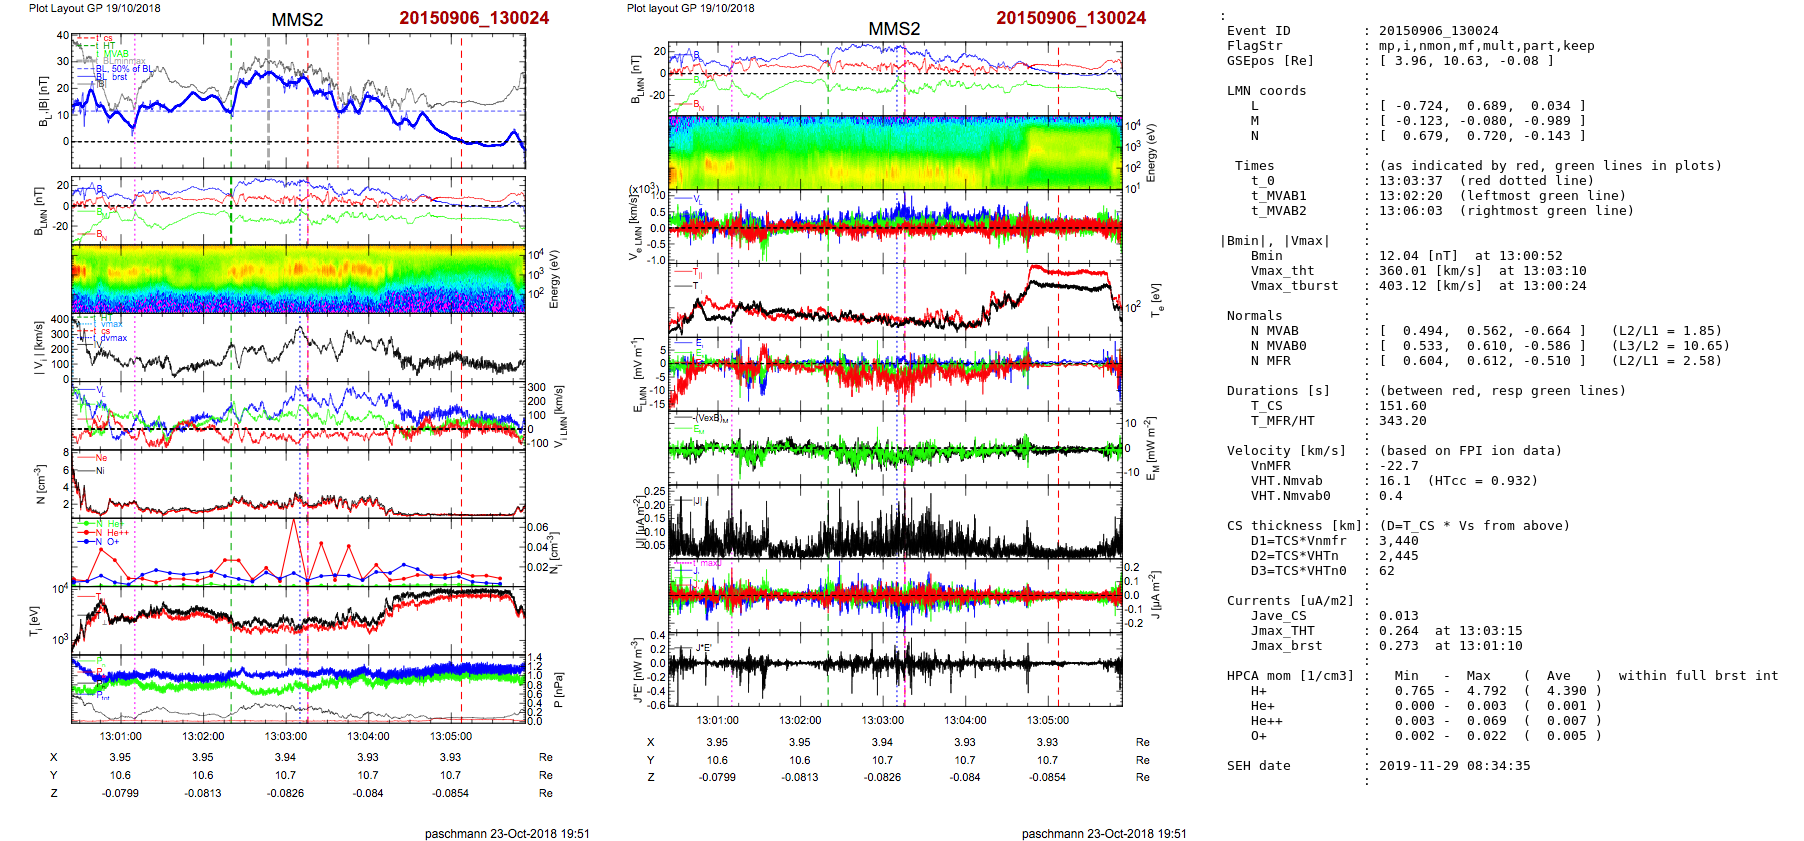1804x841 pixels.
Task: Select the VHT.Nmvab0 value '0.4'
Action: [1390, 496]
